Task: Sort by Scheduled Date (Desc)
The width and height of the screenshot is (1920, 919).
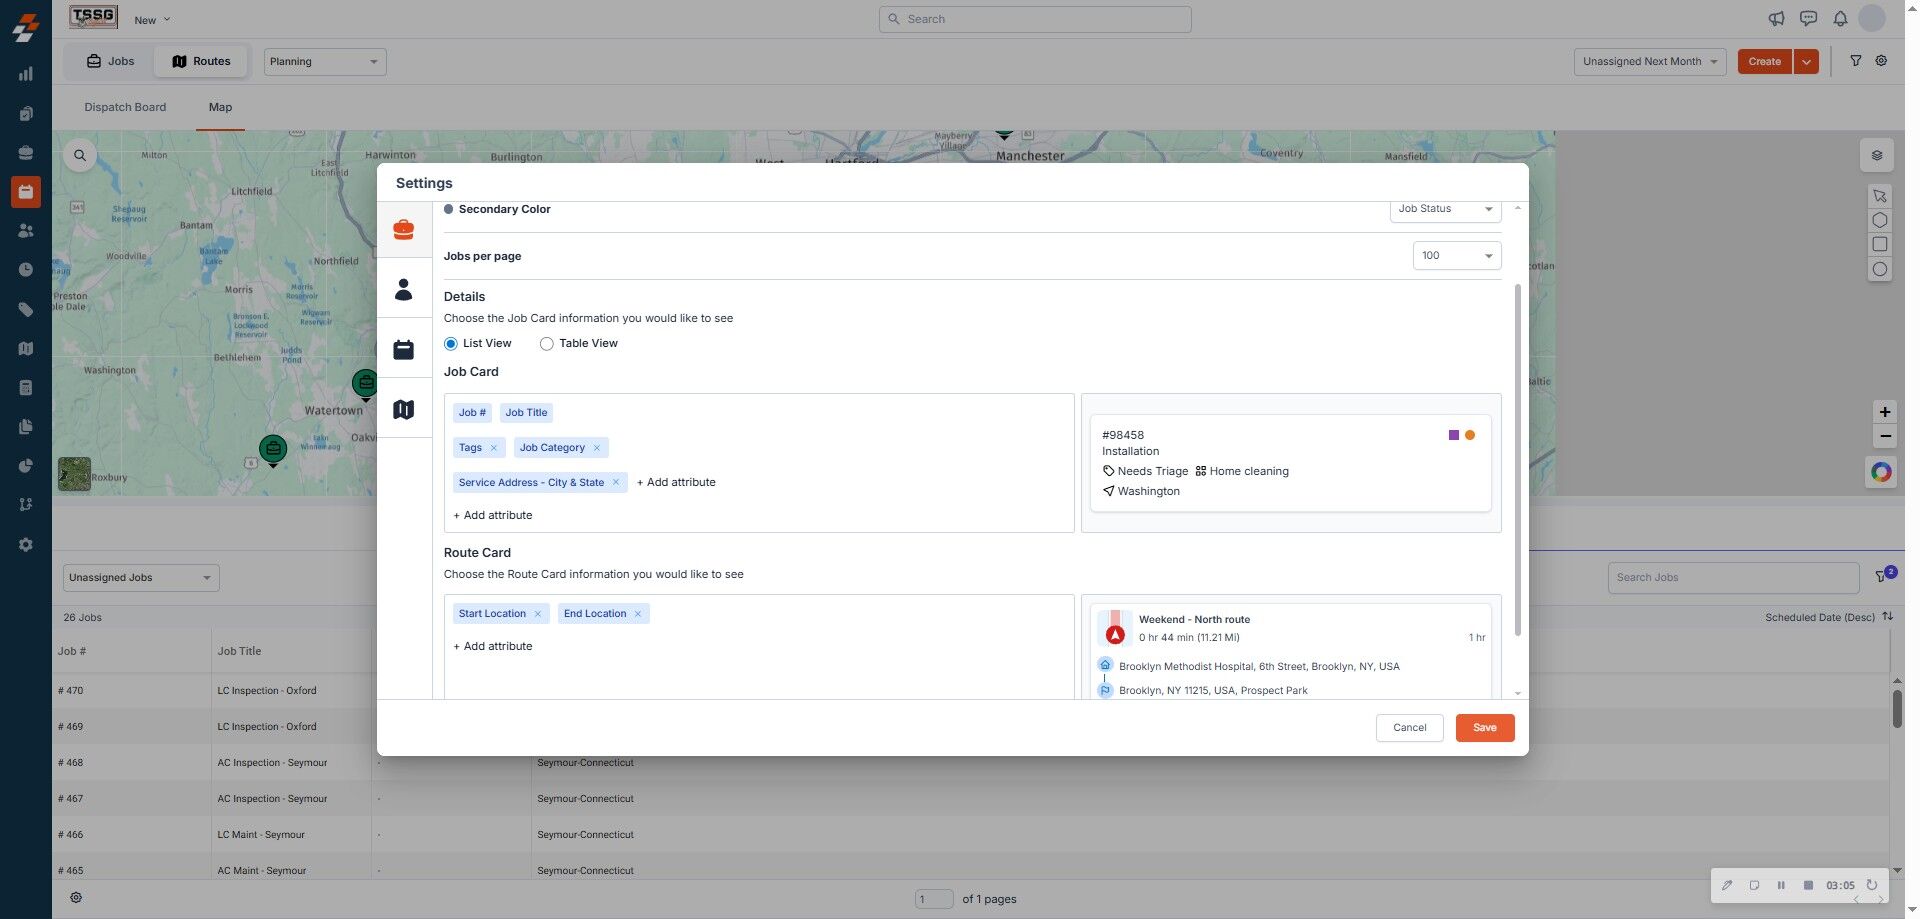Action: click(1829, 617)
